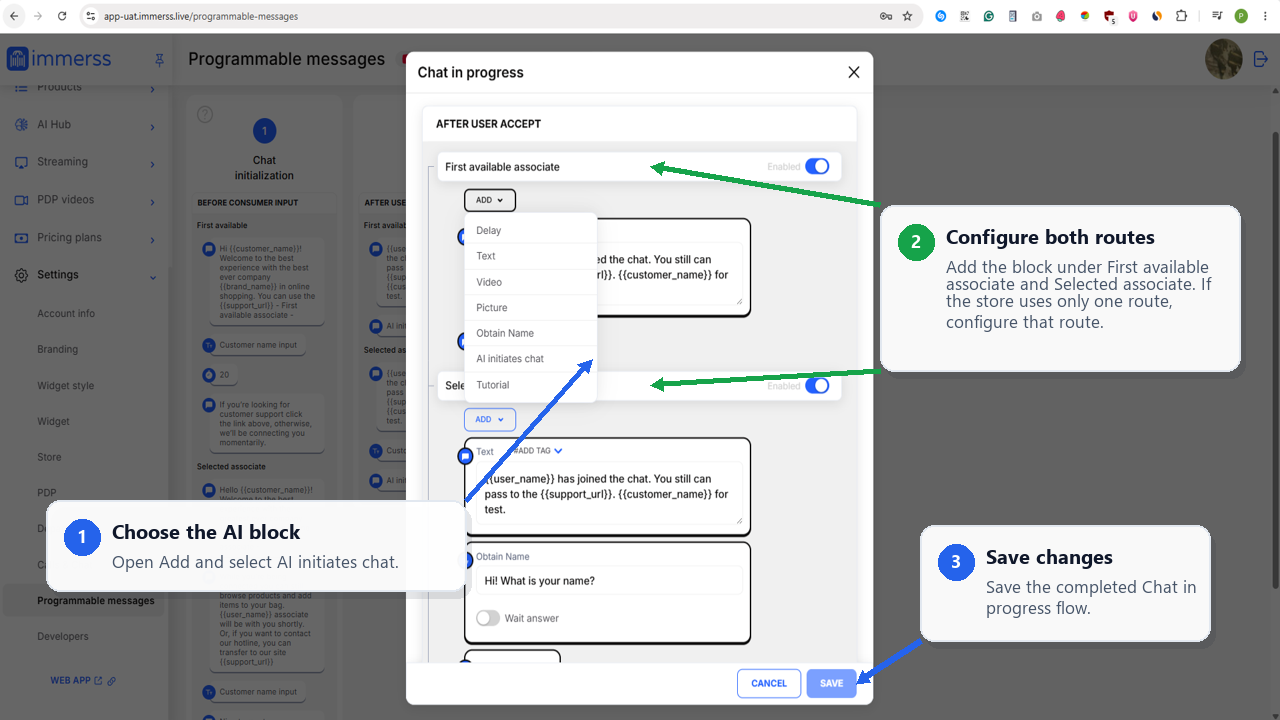Image resolution: width=1280 pixels, height=720 pixels.
Task: Choose Obtain Name from the Add menu
Action: (x=505, y=333)
